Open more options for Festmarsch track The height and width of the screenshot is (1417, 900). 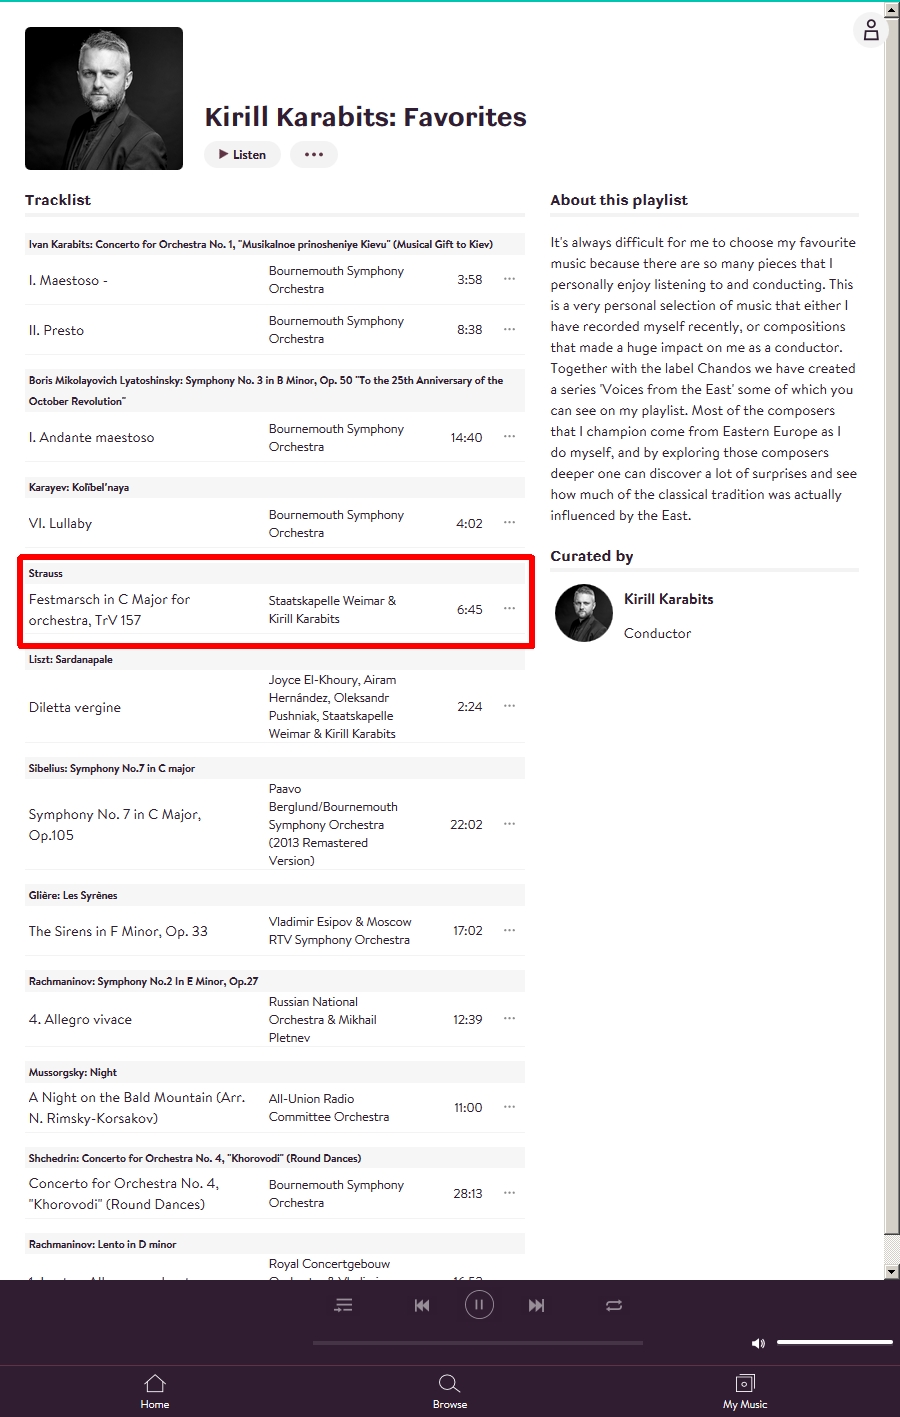click(510, 609)
